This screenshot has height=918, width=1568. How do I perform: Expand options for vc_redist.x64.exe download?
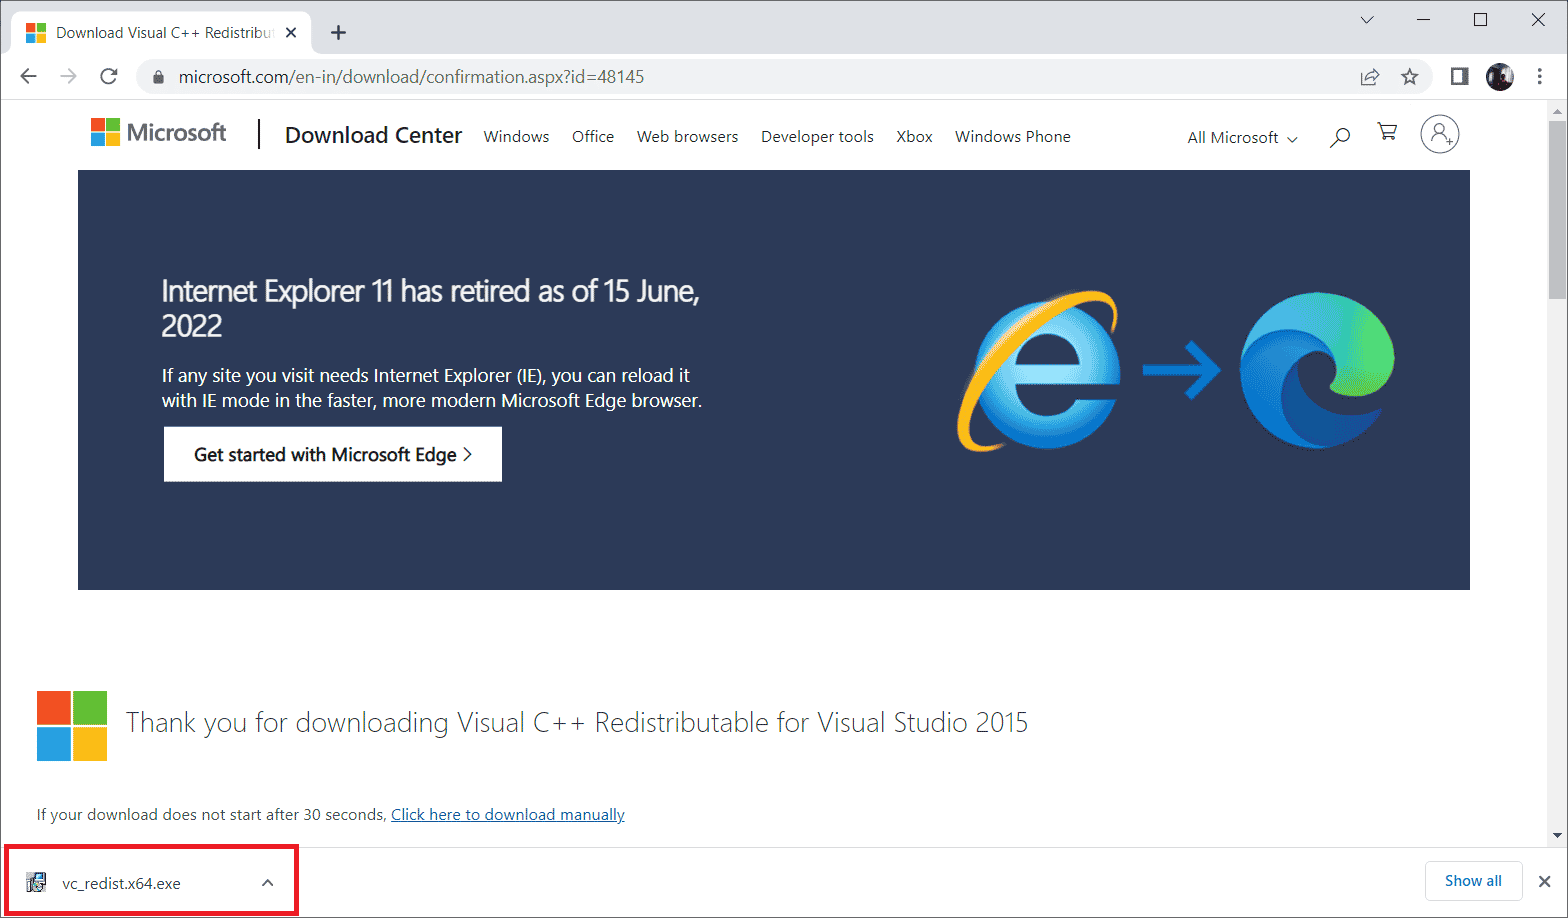click(x=267, y=883)
